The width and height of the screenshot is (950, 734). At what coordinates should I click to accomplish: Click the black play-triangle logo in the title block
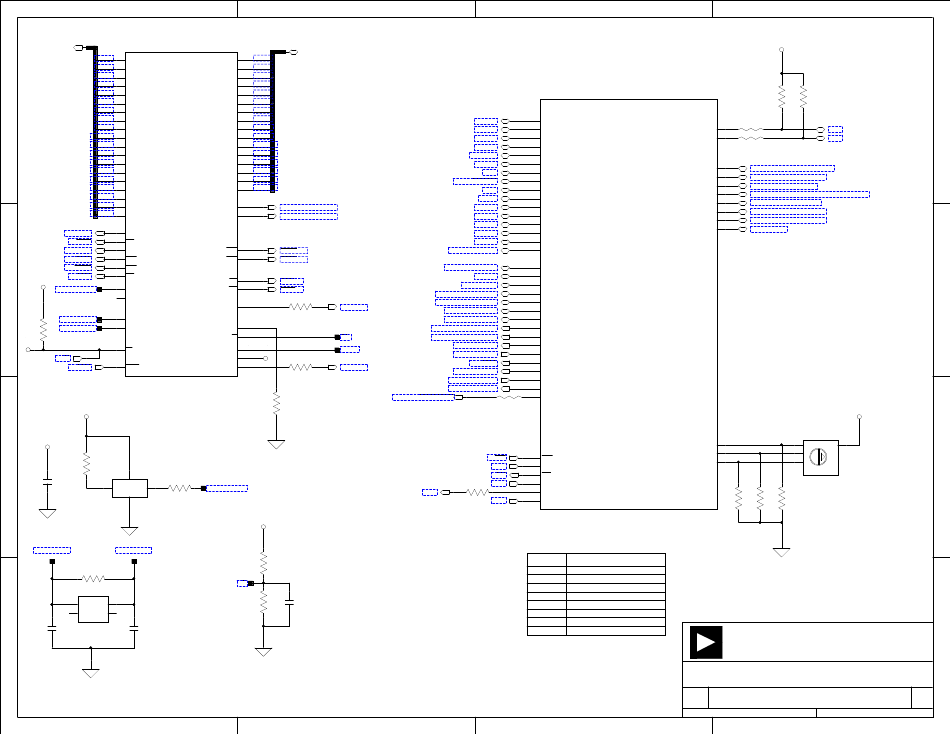706,642
